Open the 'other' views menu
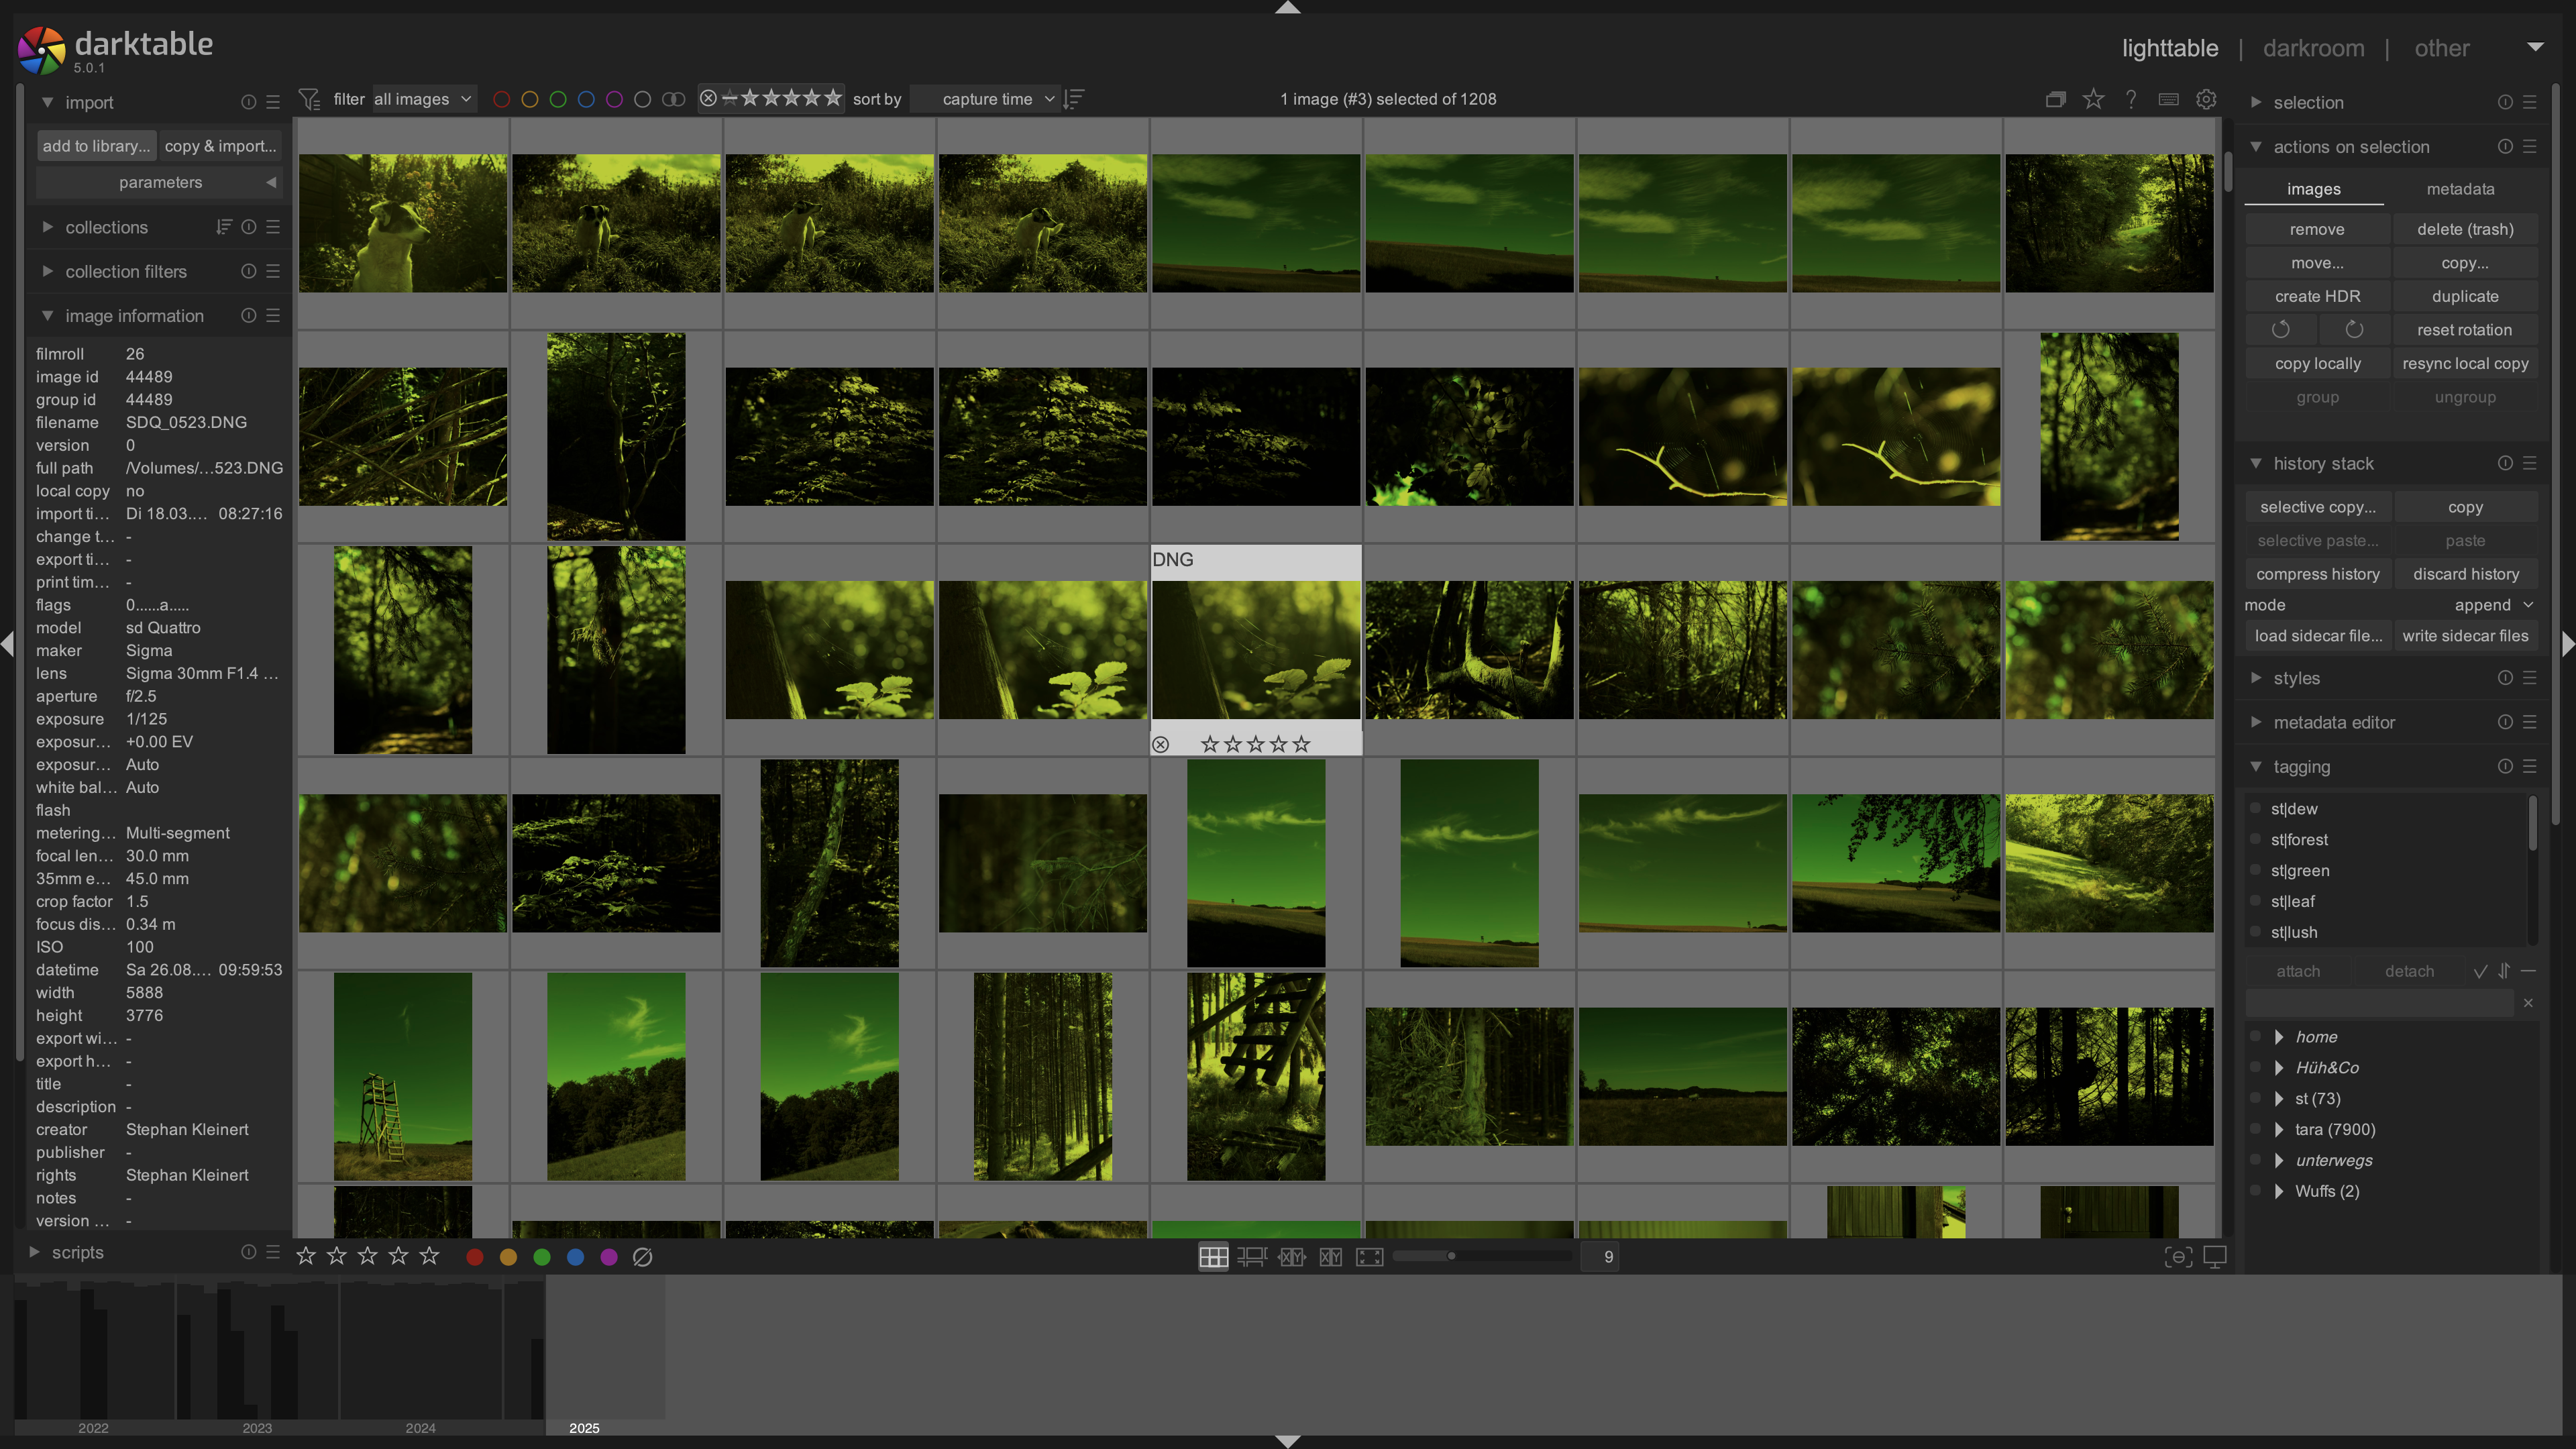The width and height of the screenshot is (2576, 1449). [2441, 48]
